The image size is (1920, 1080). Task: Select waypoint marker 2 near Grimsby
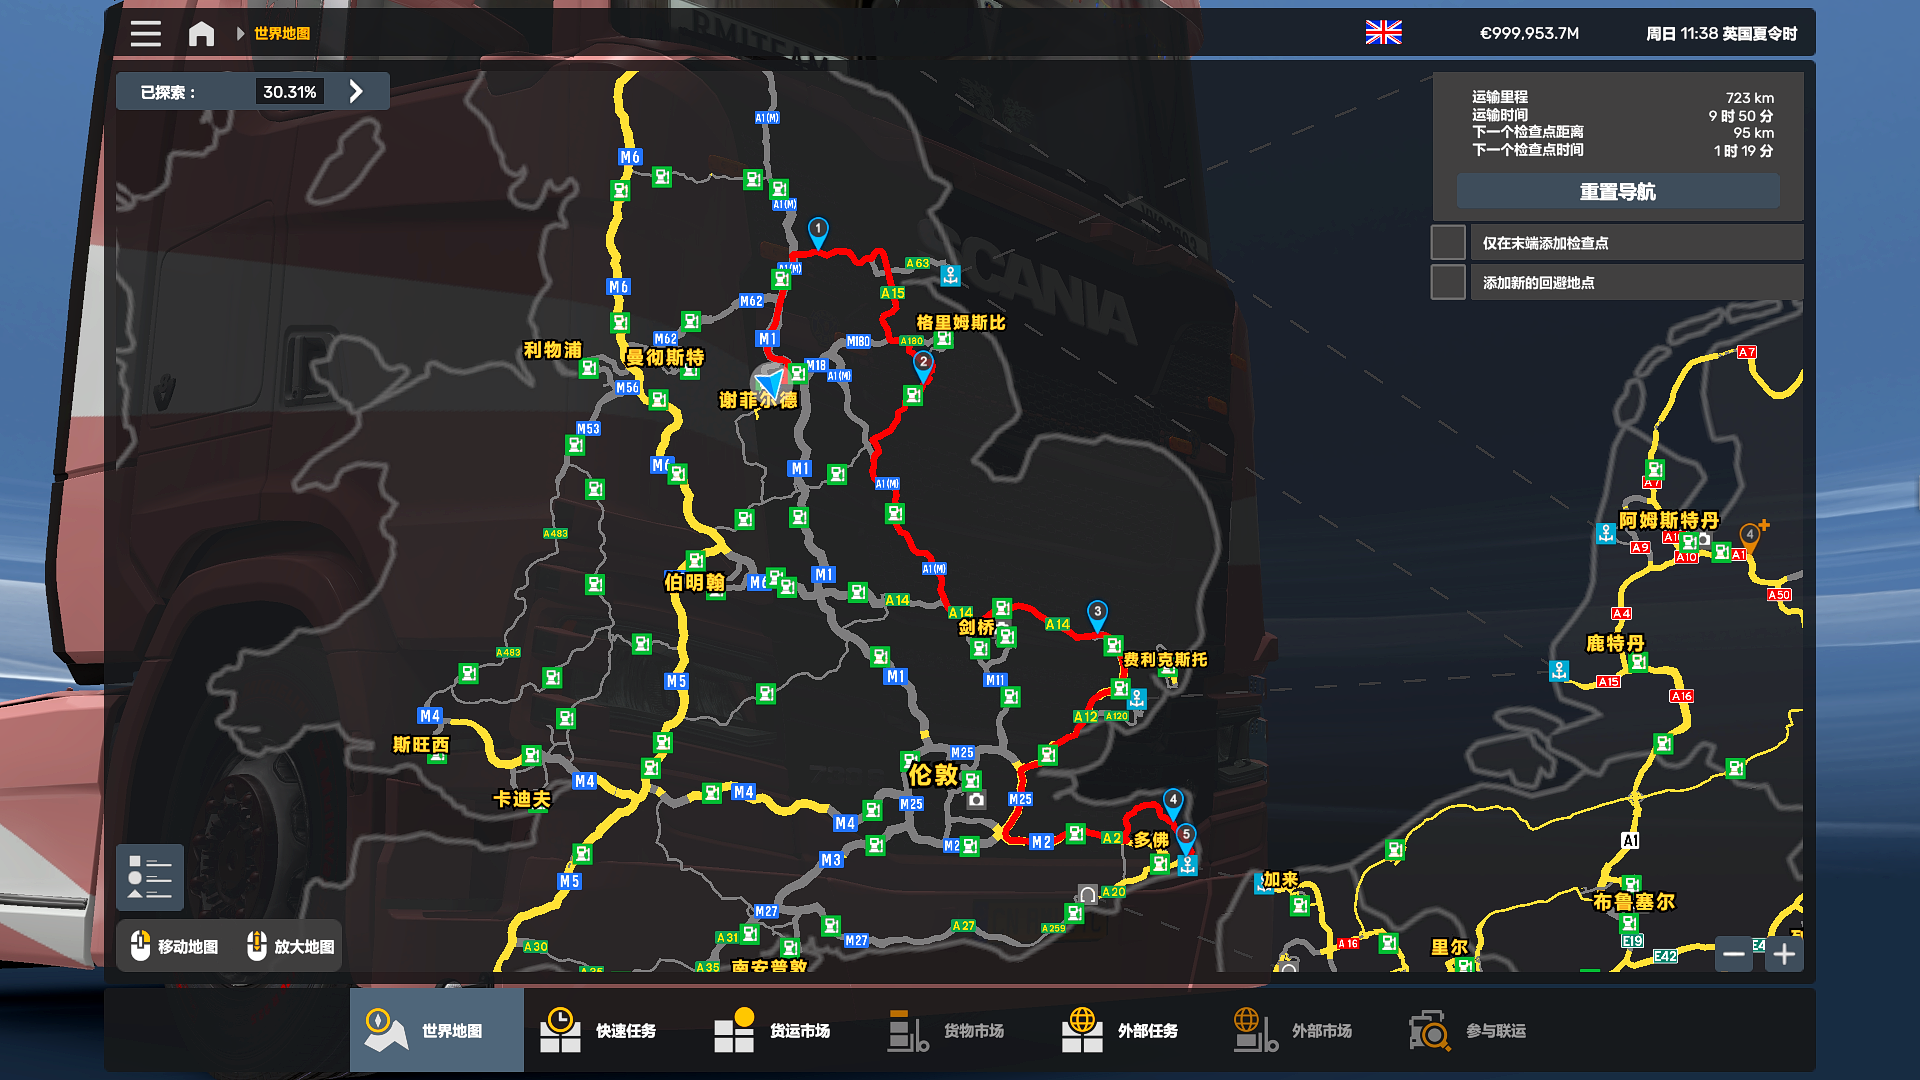[923, 365]
